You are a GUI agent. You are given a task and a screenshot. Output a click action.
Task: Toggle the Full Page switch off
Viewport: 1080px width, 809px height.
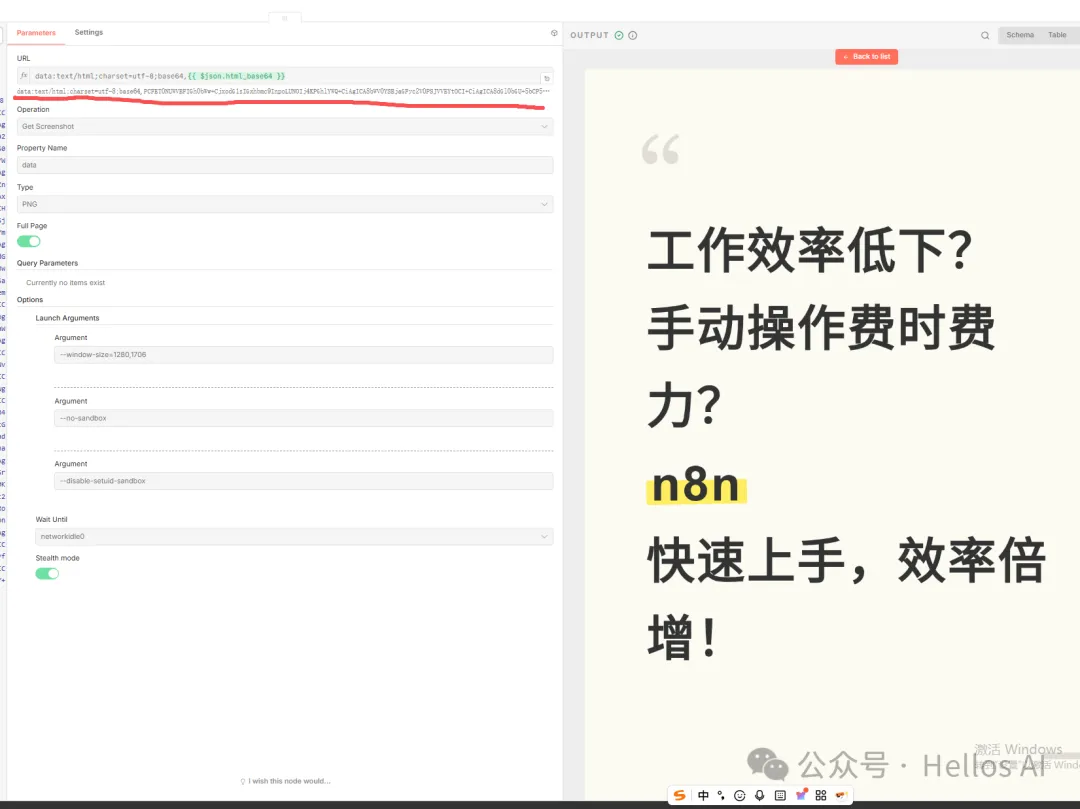(29, 241)
